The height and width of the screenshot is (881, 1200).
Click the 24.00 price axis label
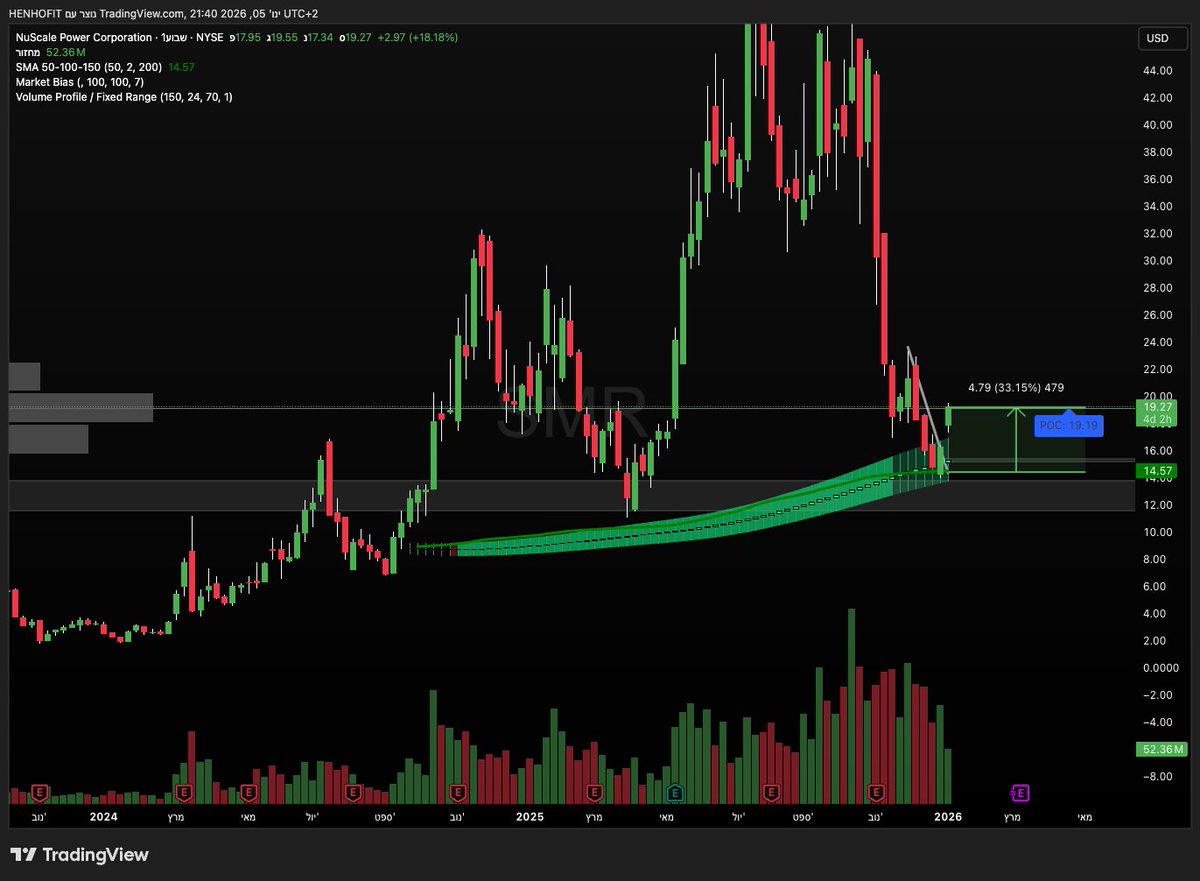point(1158,342)
